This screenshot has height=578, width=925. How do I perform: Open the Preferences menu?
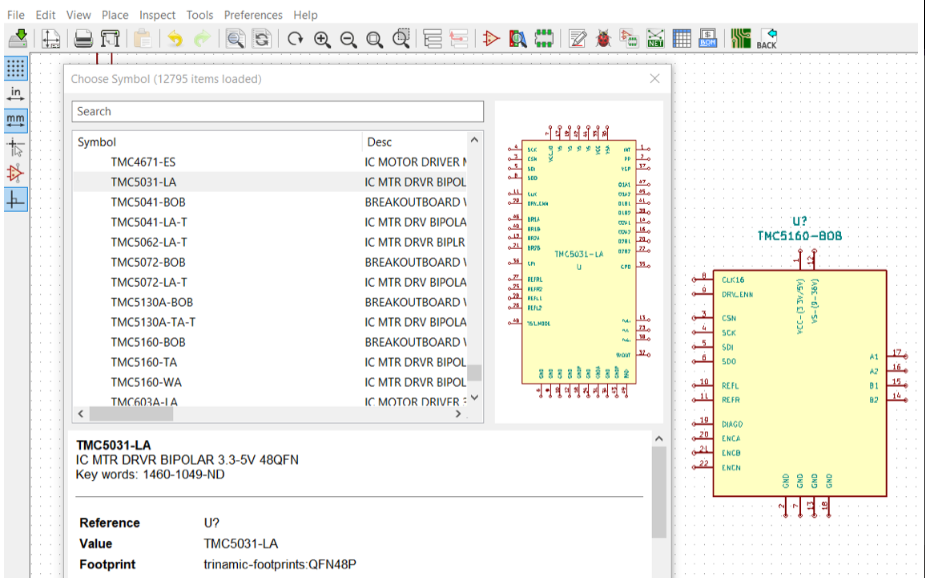click(253, 15)
